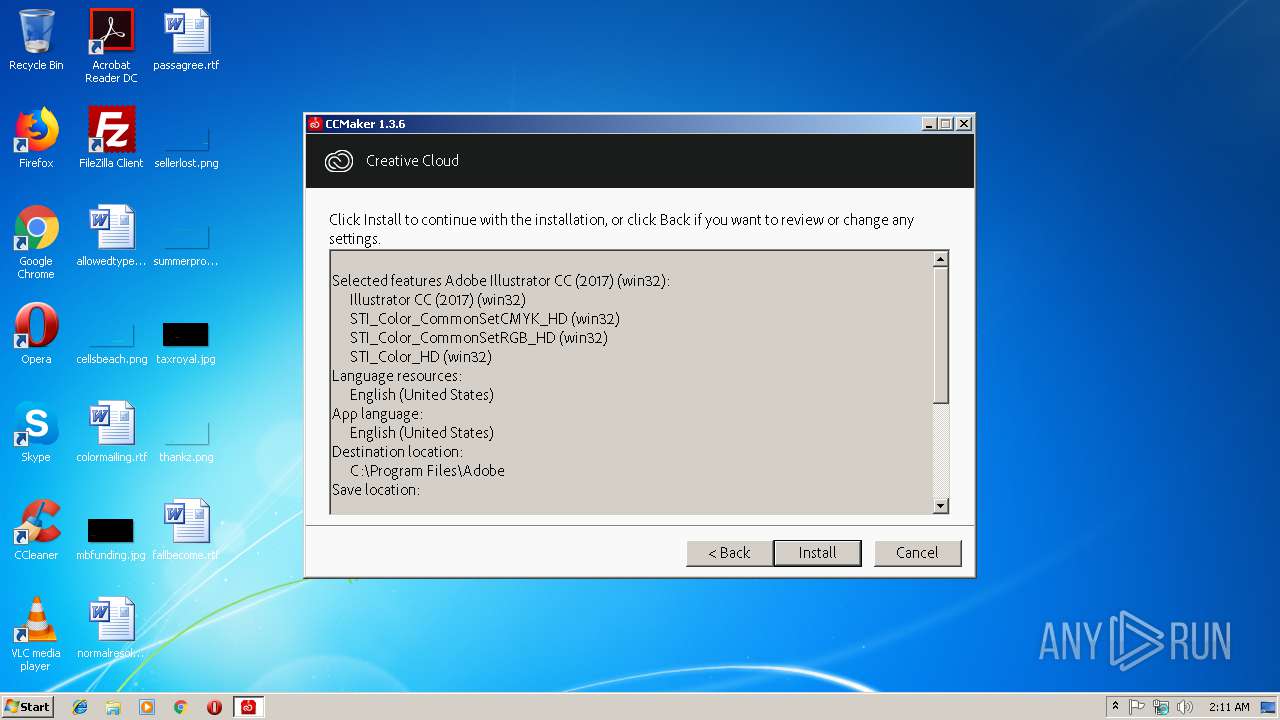Click the summary box scrollbar thumb
This screenshot has height=720, width=1280.
pos(940,335)
